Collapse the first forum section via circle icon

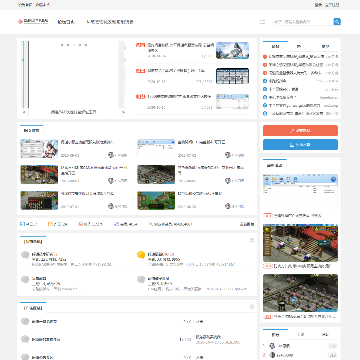tap(252, 240)
